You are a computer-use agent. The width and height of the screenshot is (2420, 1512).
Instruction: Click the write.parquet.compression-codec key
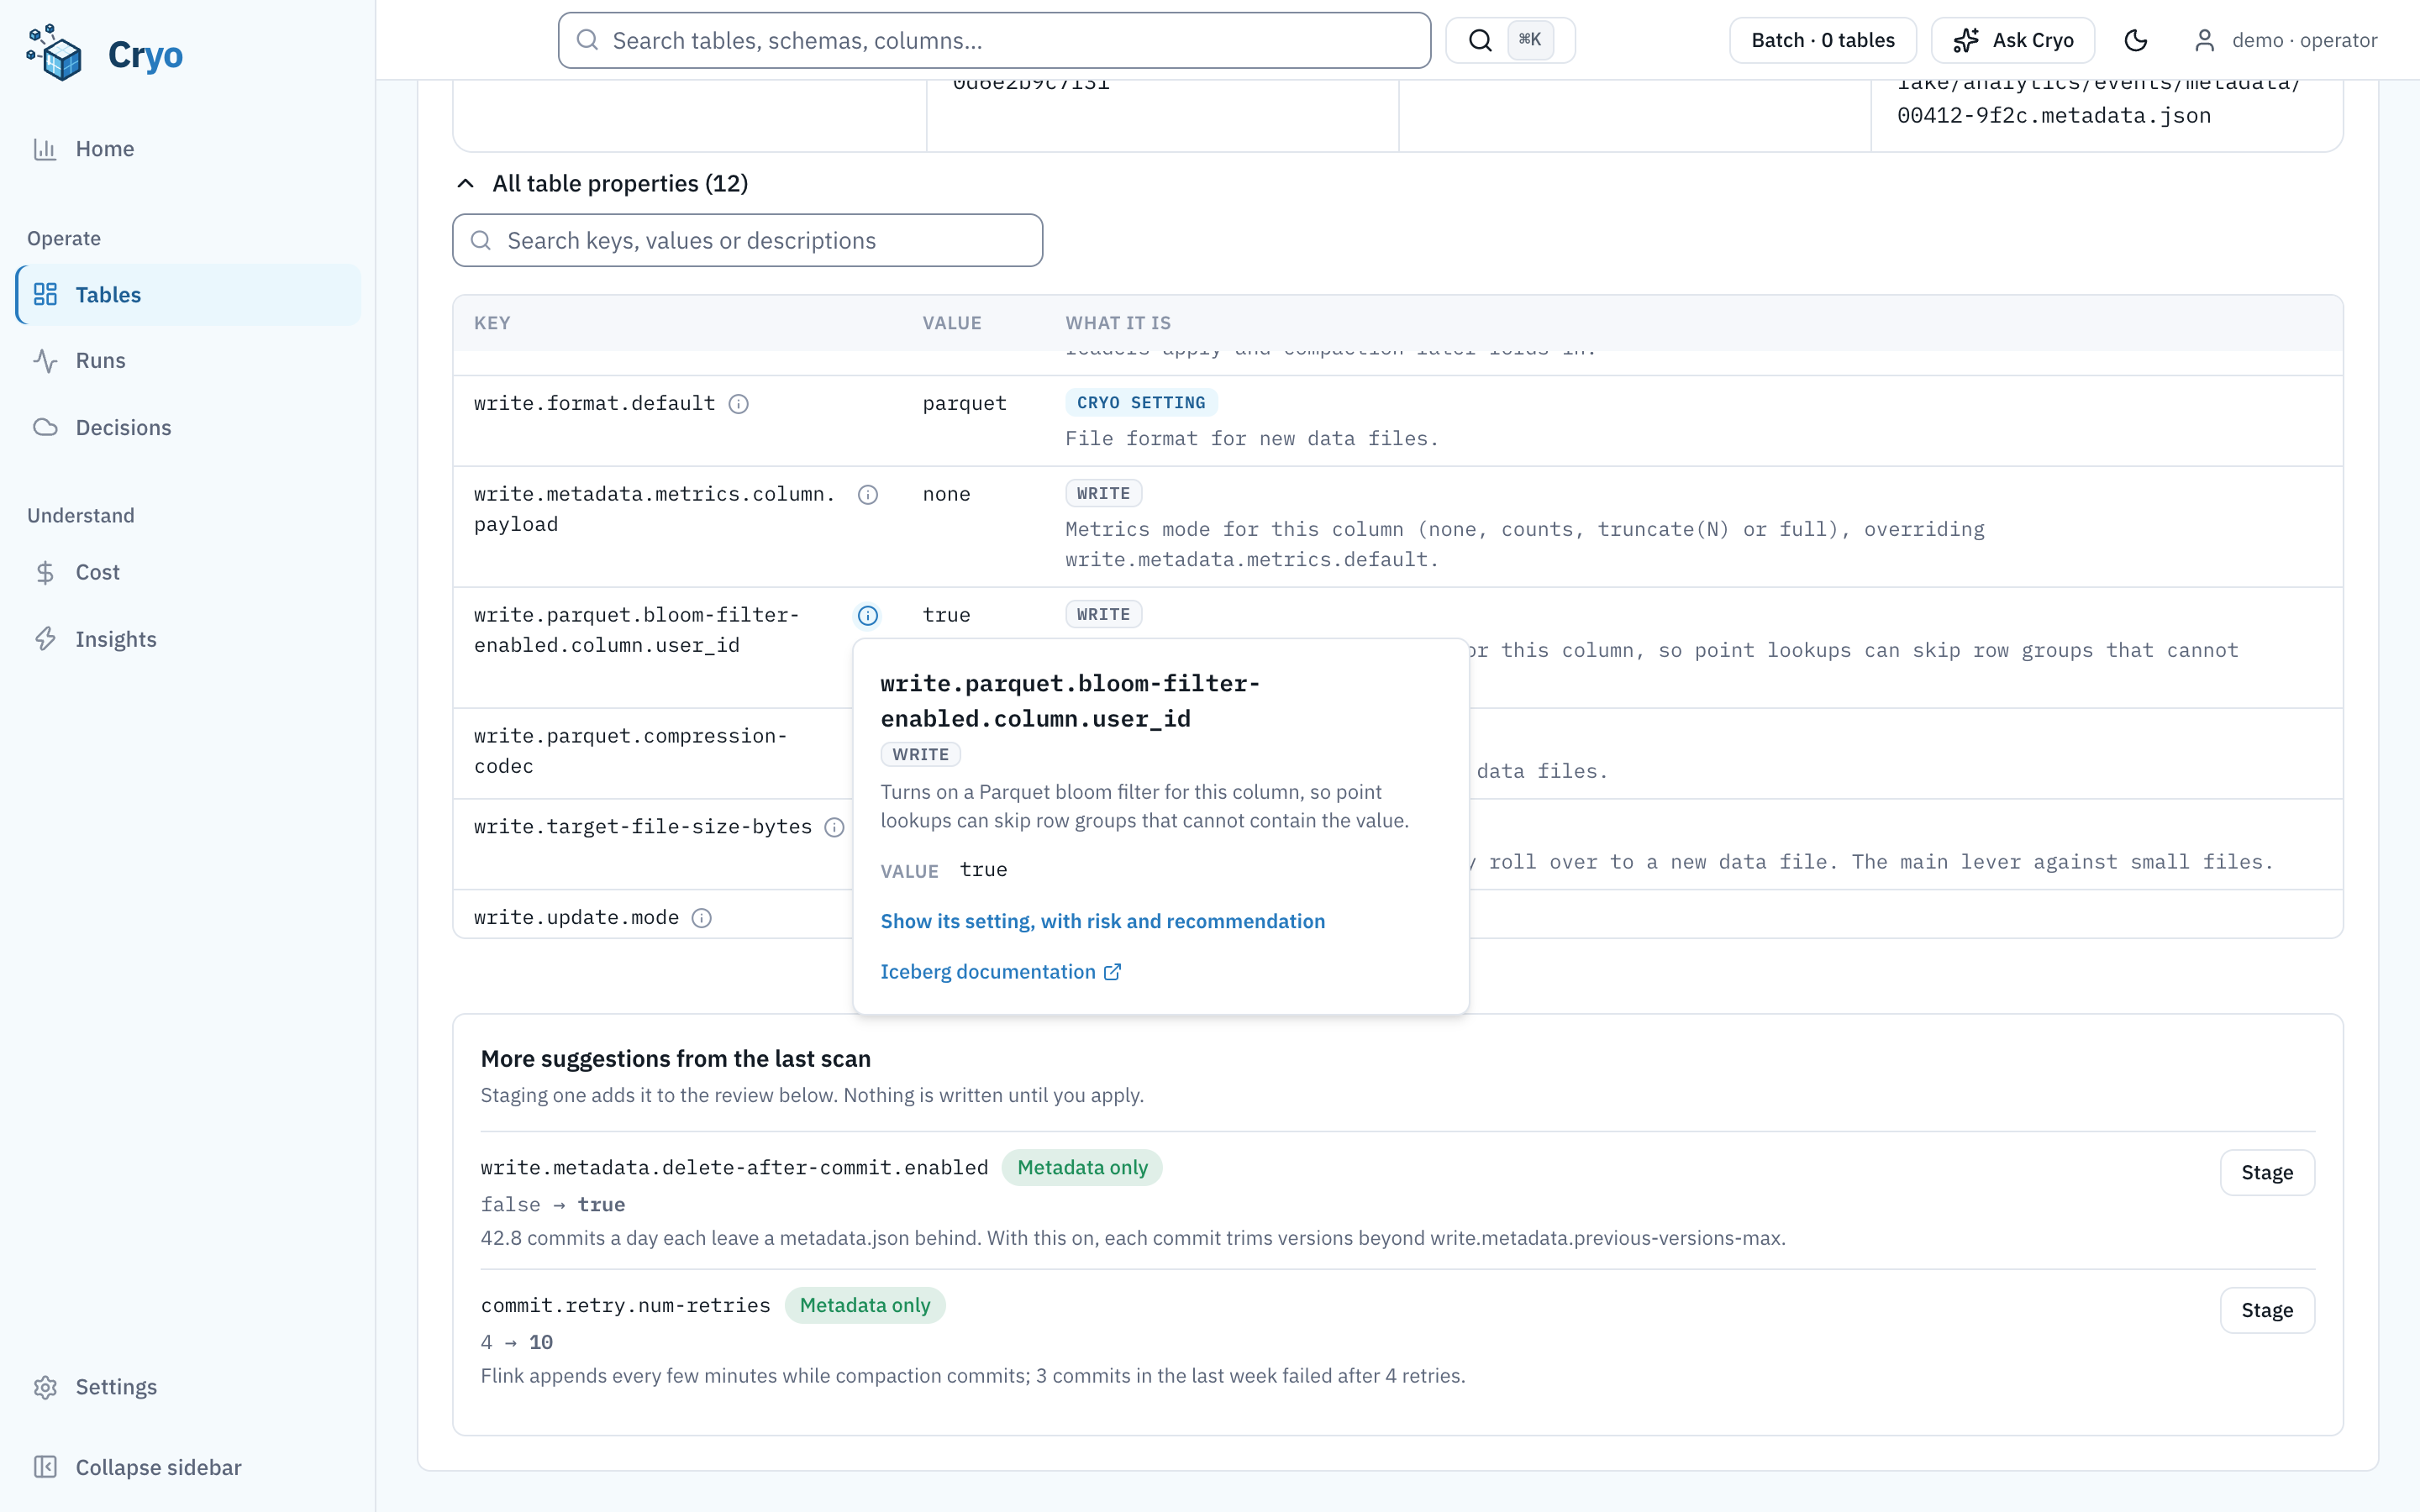[x=630, y=751]
